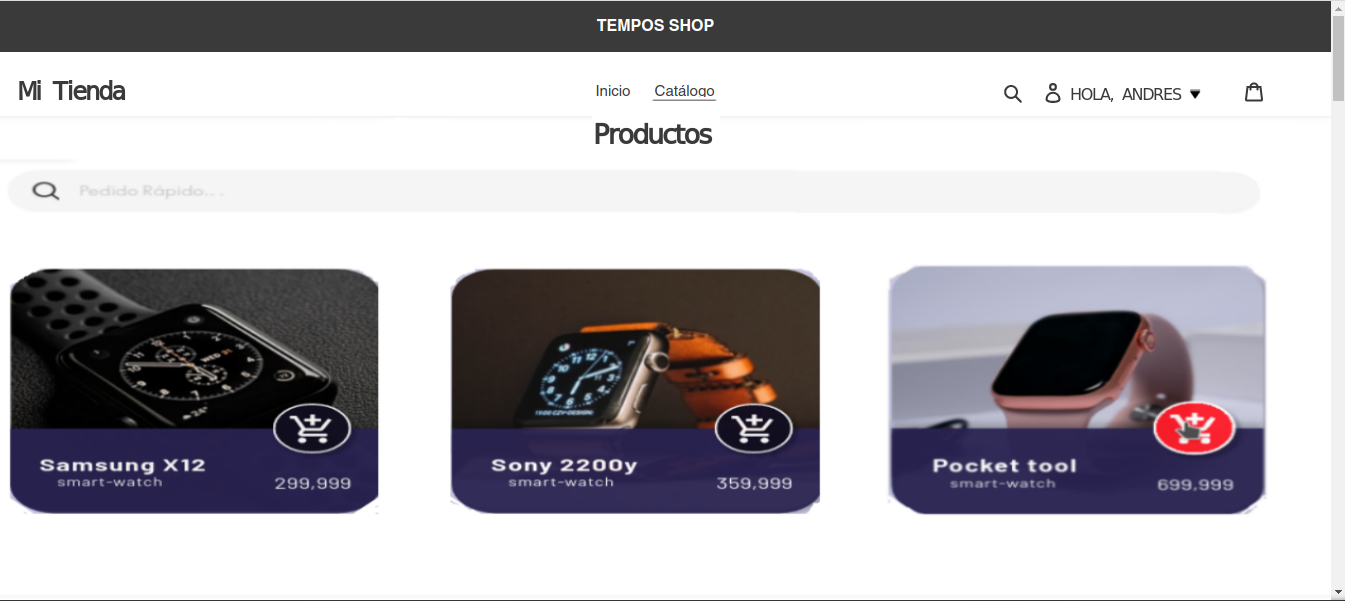The height and width of the screenshot is (601, 1345).
Task: Click red add-to-cart icon on Pocket tool
Action: click(1195, 429)
